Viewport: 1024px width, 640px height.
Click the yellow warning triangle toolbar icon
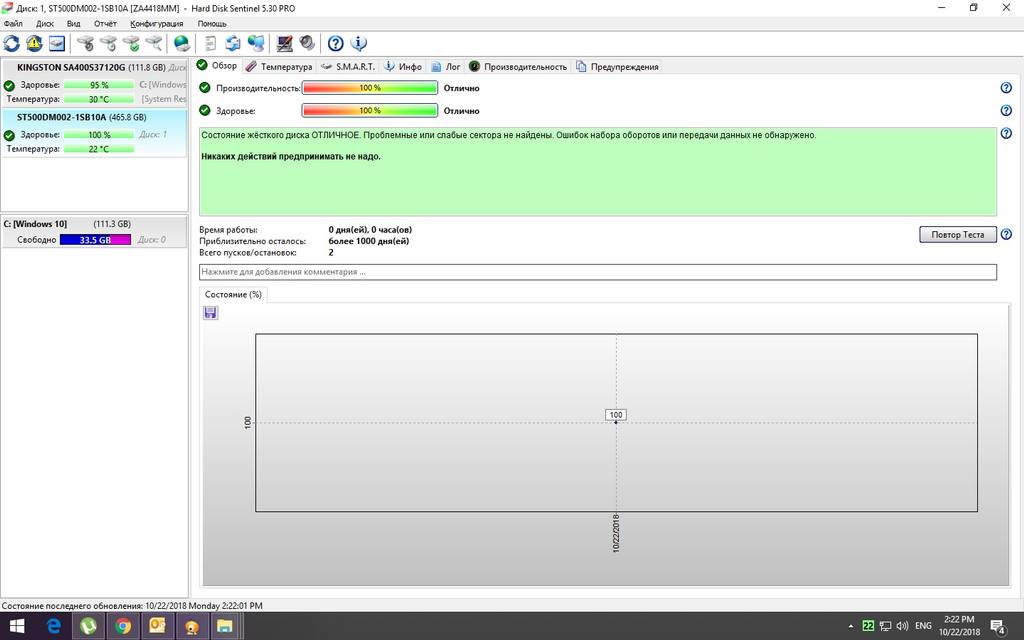coord(34,44)
